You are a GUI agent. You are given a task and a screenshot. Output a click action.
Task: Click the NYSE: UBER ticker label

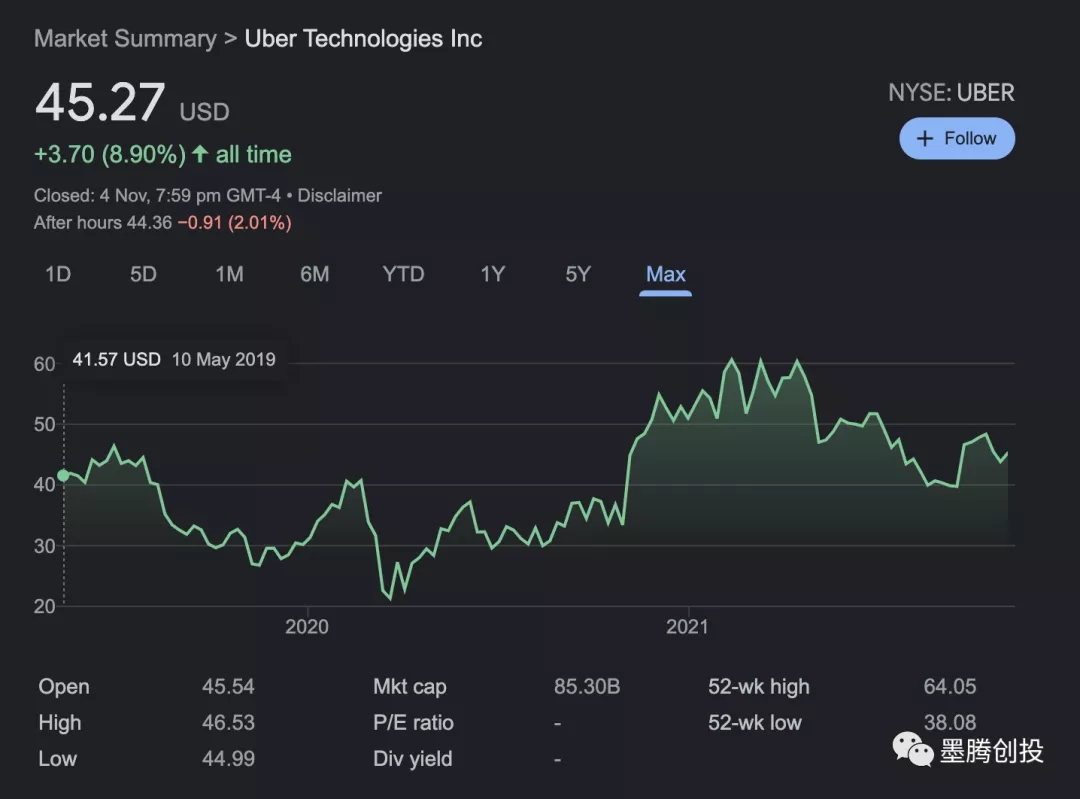[951, 93]
